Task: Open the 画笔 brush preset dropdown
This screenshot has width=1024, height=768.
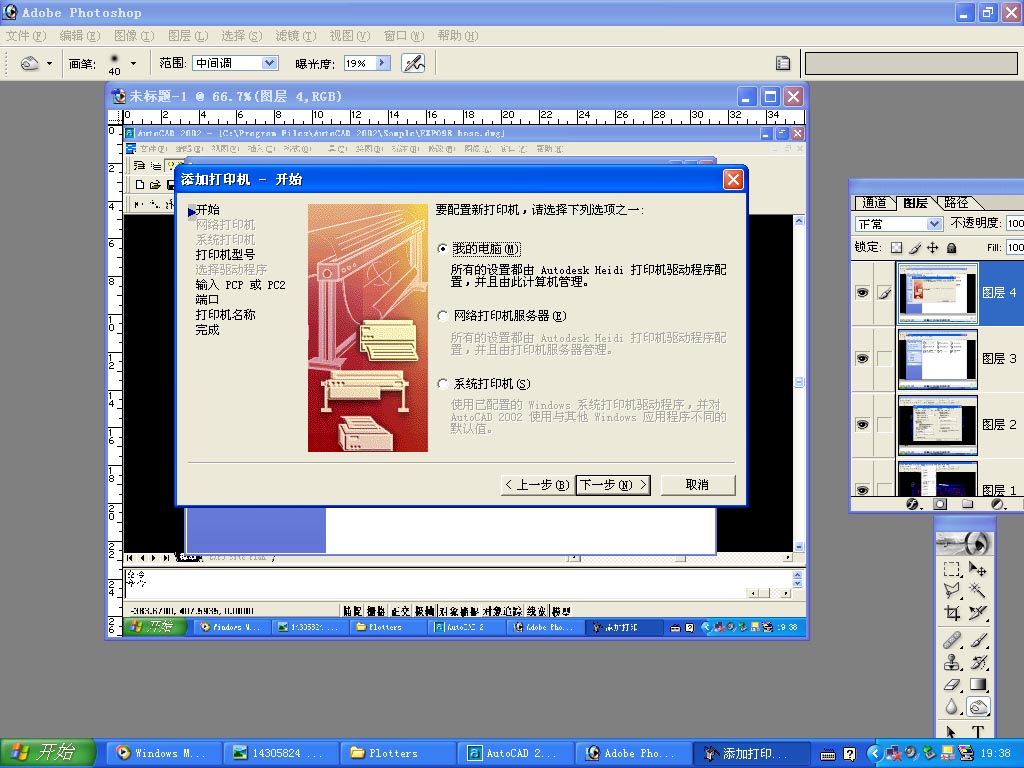Action: coord(133,63)
